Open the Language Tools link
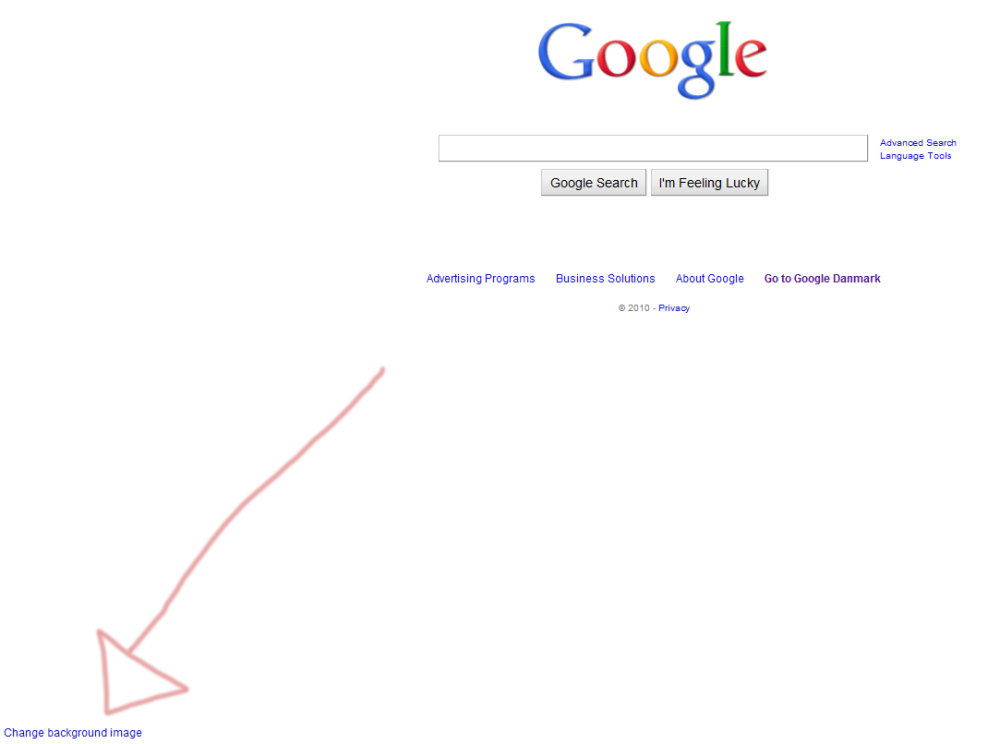The width and height of the screenshot is (1000, 744). pyautogui.click(x=915, y=156)
